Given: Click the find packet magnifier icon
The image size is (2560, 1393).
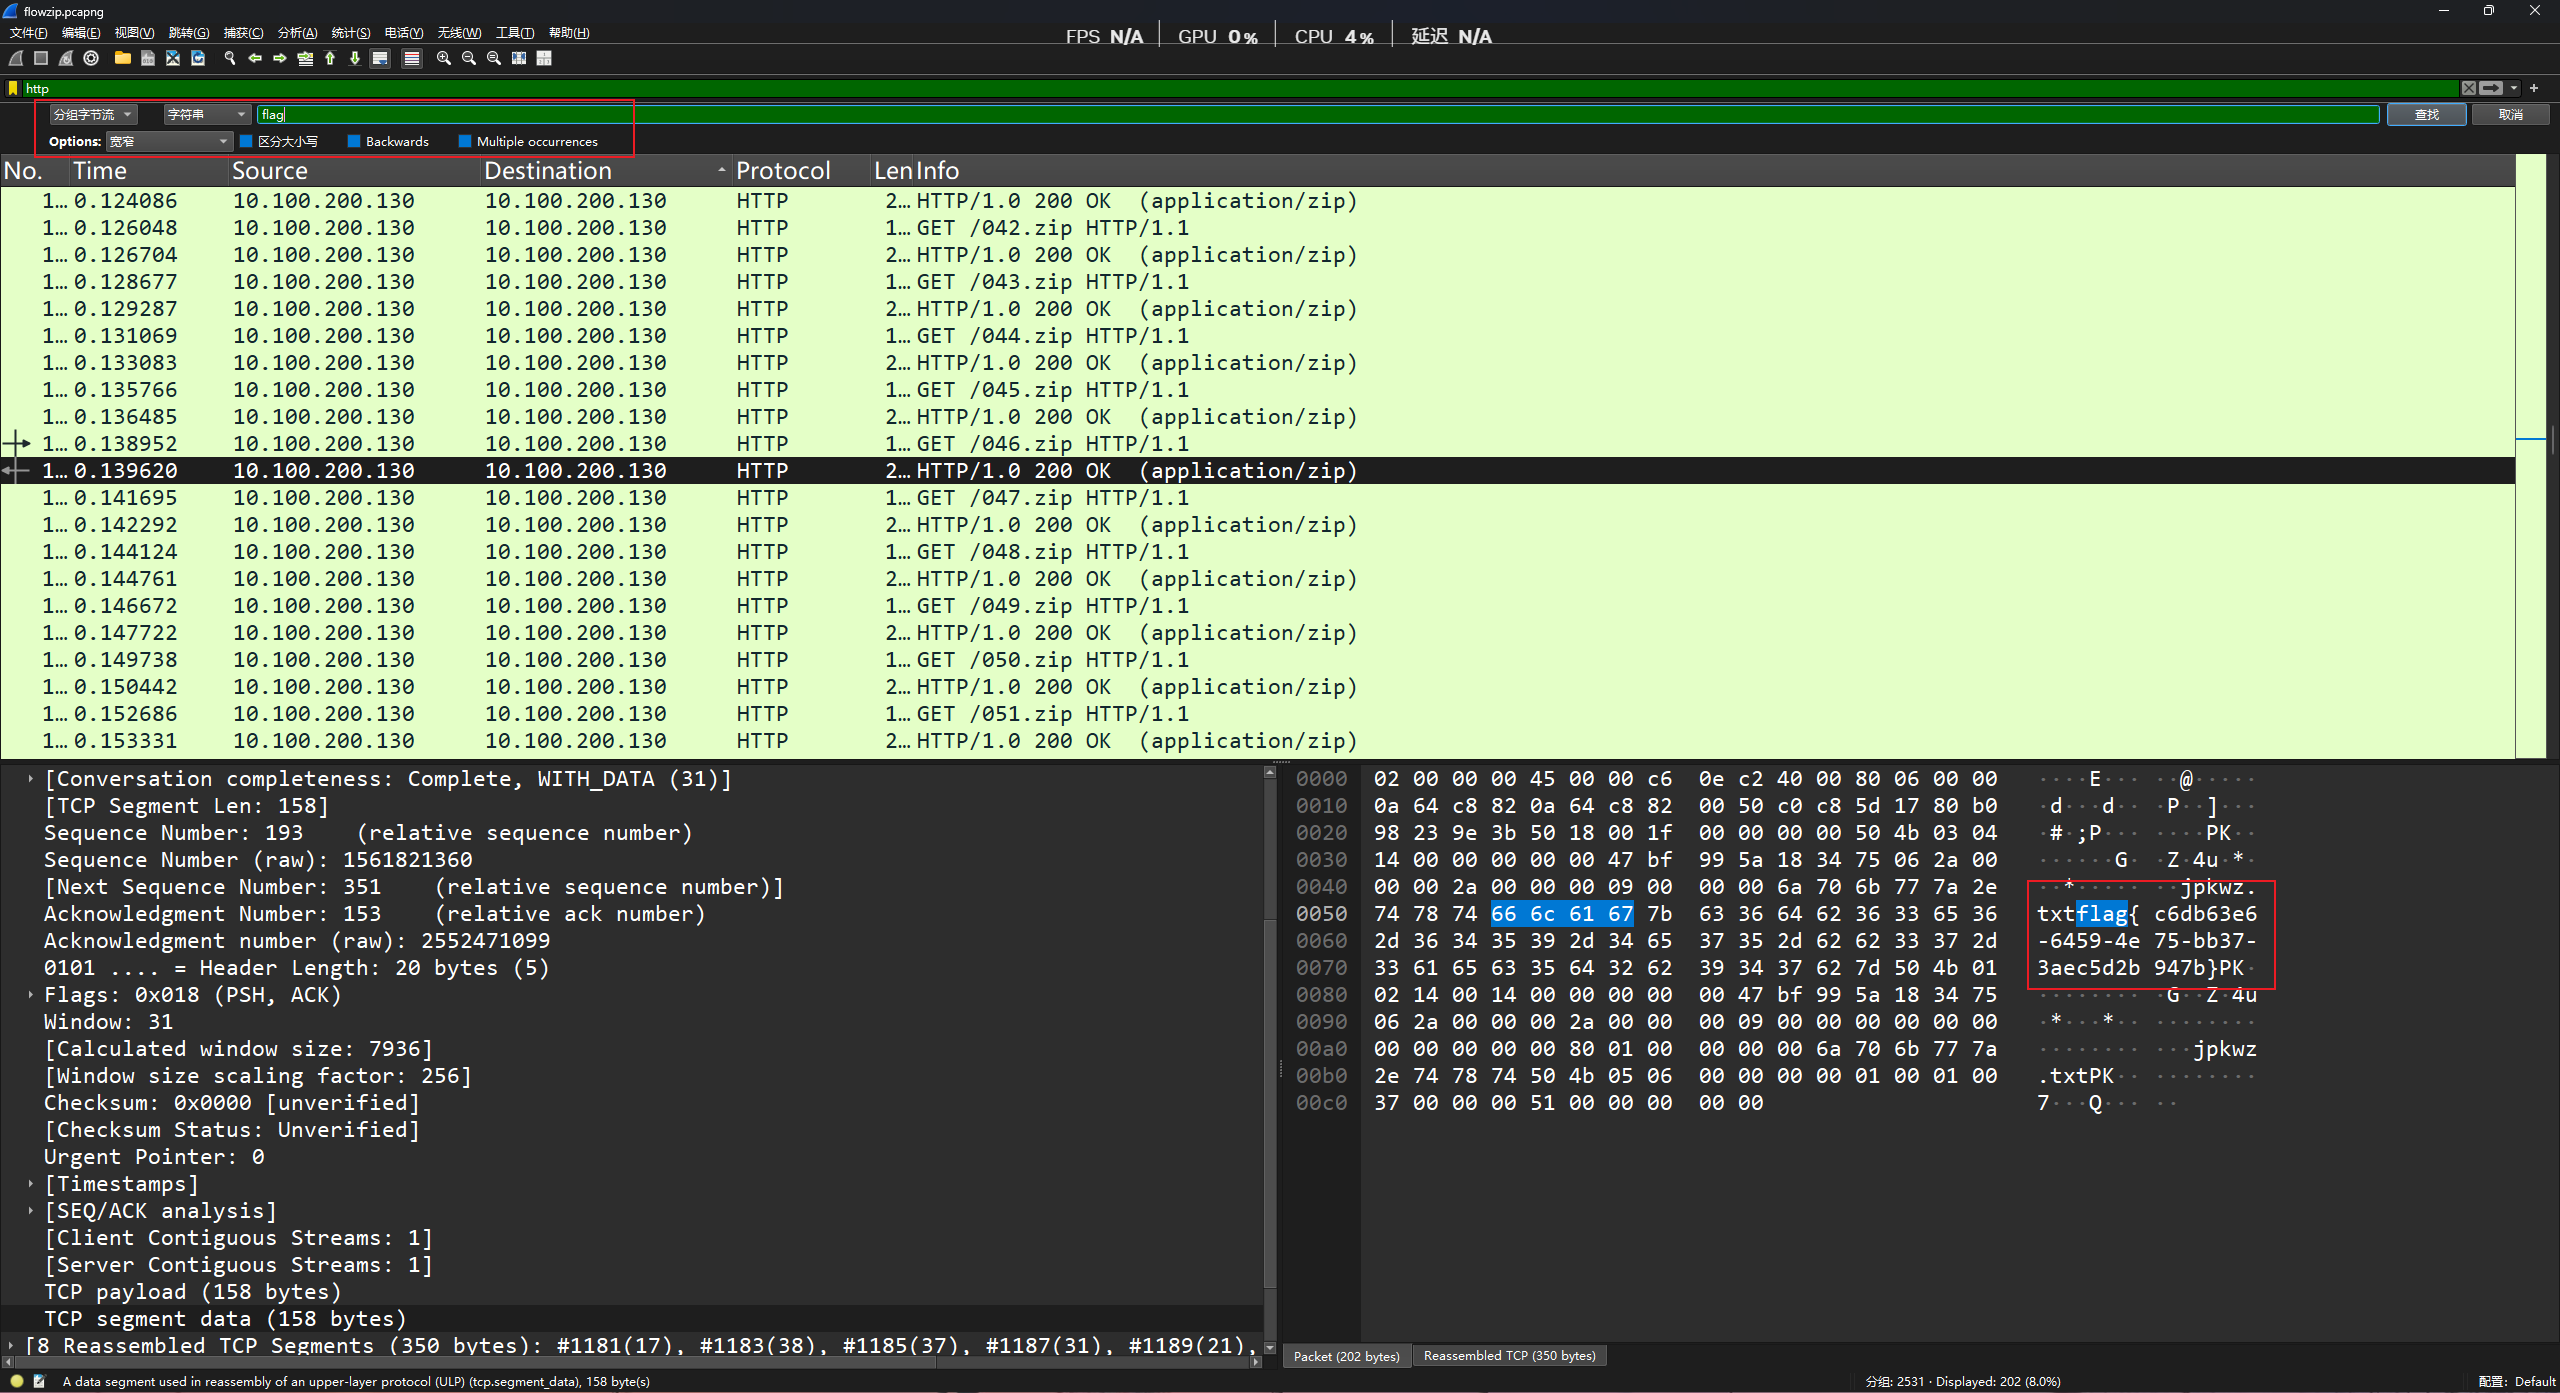Looking at the screenshot, I should (x=229, y=58).
